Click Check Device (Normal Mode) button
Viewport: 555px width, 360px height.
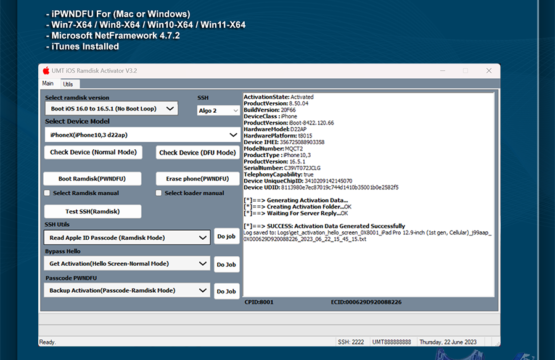[93, 152]
